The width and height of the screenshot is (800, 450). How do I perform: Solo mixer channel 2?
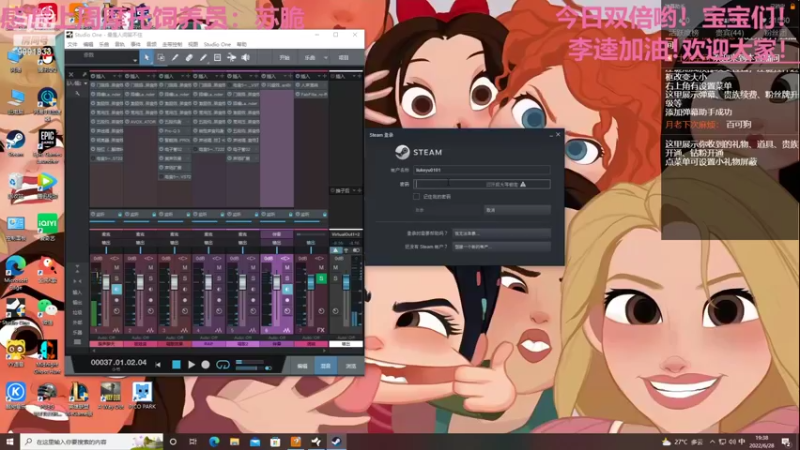click(x=151, y=279)
